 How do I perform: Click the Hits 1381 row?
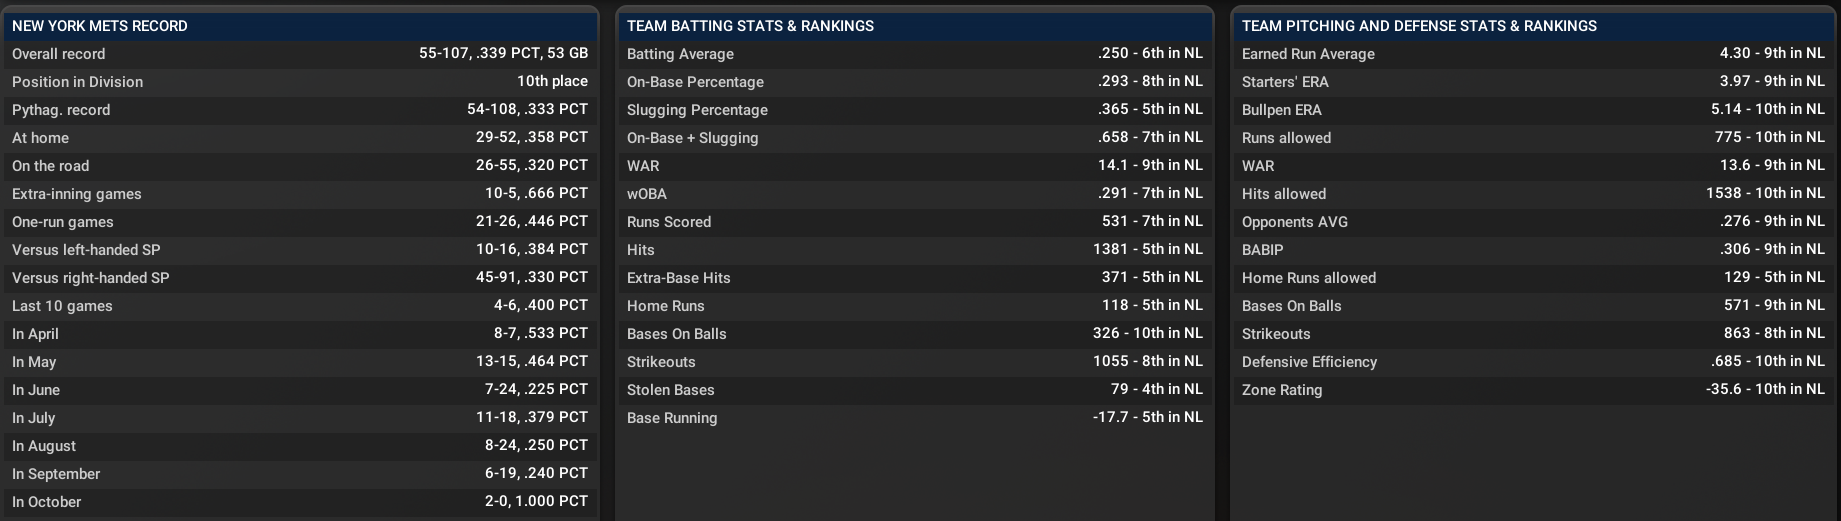point(915,250)
